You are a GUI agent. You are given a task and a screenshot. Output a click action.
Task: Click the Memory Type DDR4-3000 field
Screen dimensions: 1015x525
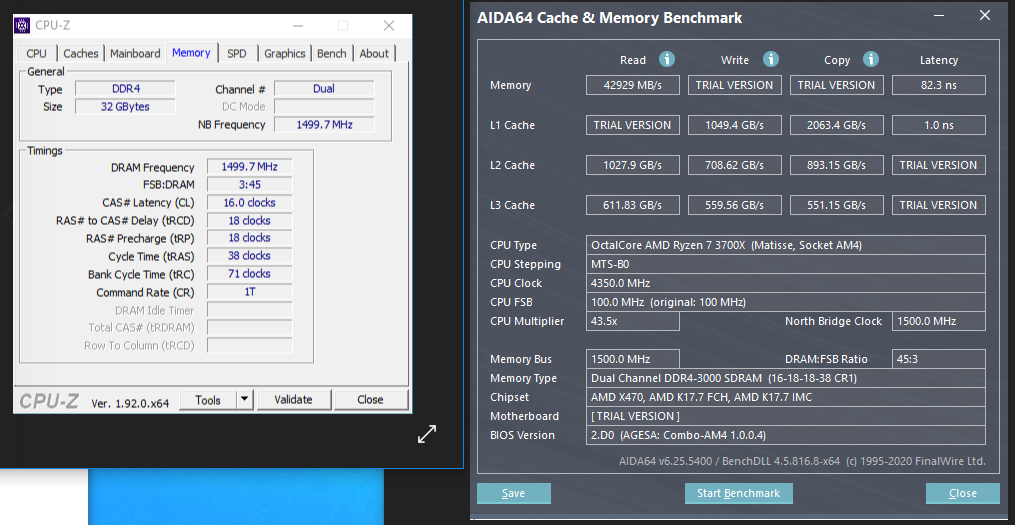point(786,378)
